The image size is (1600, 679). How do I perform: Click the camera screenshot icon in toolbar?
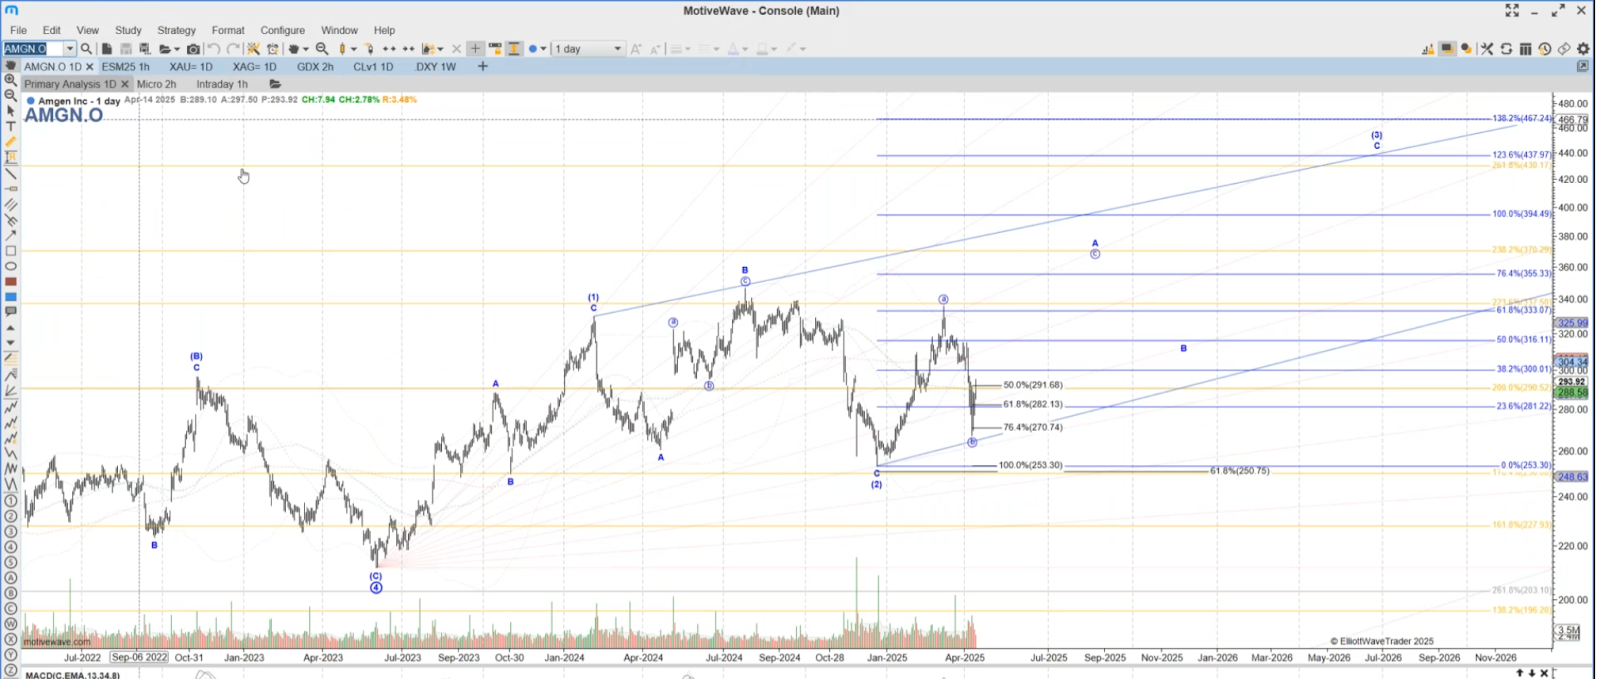(x=193, y=49)
